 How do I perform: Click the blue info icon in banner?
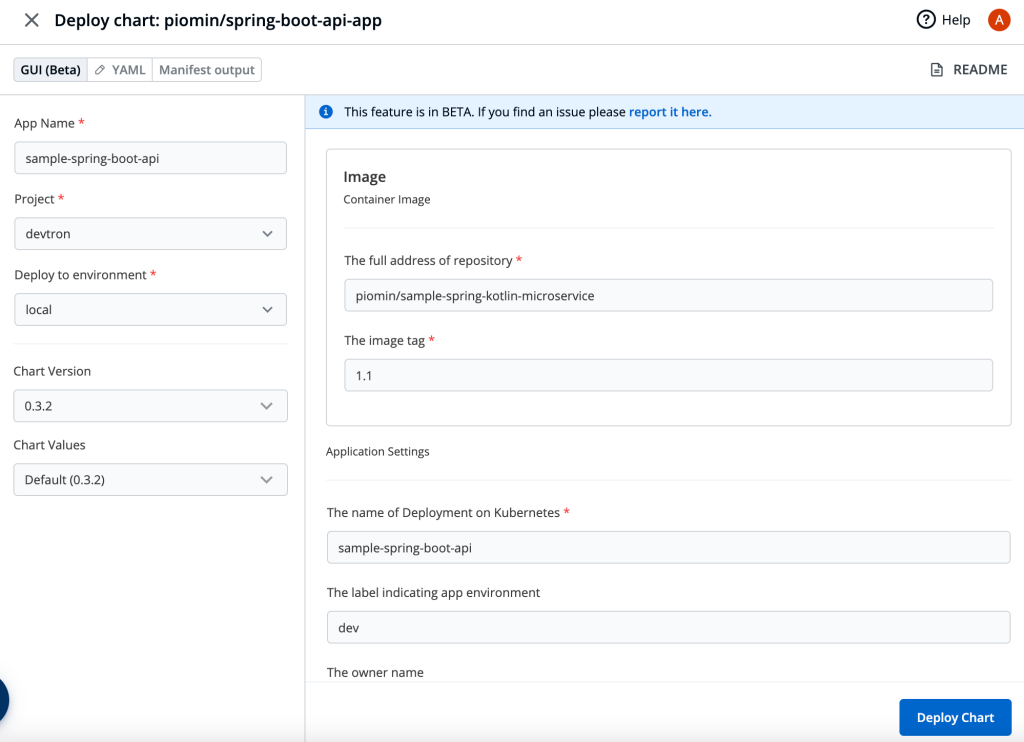click(326, 112)
